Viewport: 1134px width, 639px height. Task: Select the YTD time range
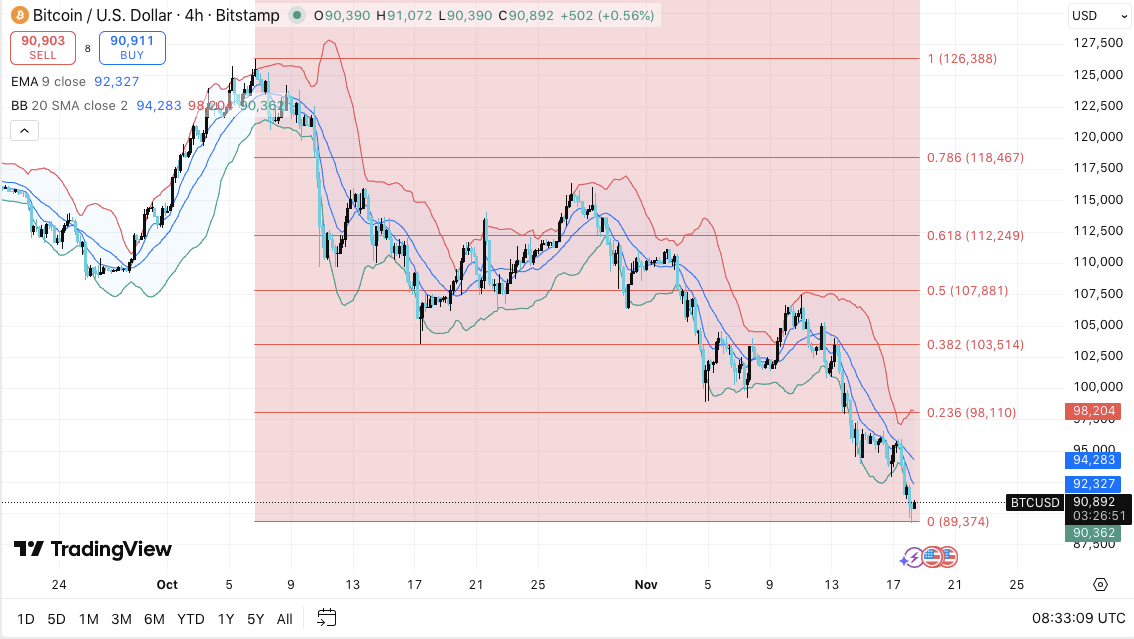point(191,619)
